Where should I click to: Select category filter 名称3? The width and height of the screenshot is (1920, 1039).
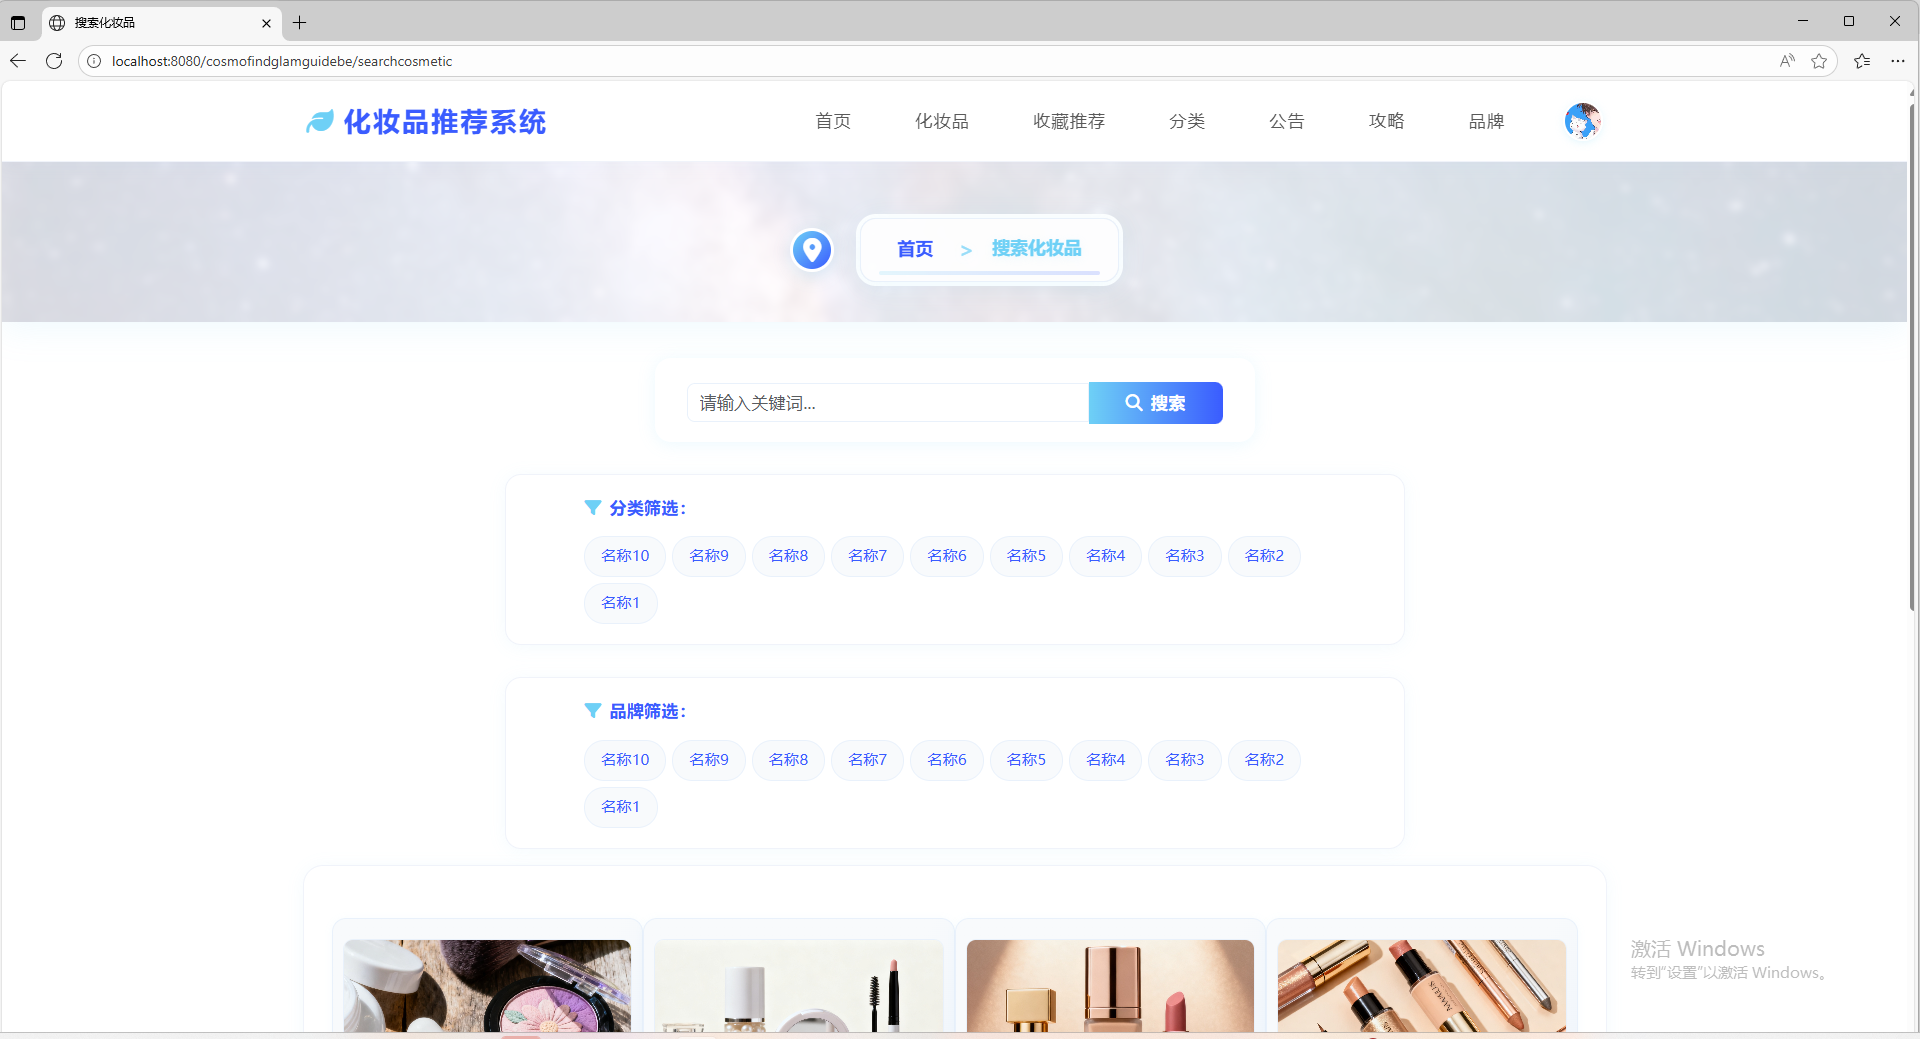click(1185, 556)
